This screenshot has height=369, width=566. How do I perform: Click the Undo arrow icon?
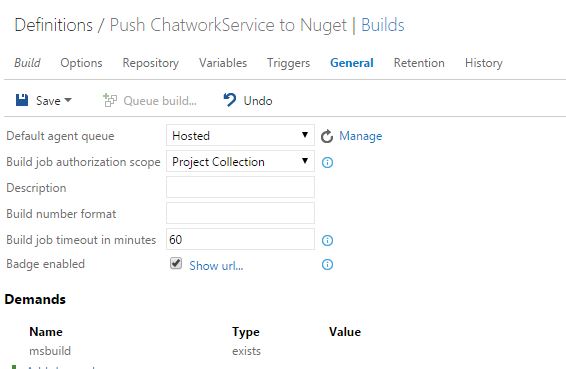[x=230, y=100]
